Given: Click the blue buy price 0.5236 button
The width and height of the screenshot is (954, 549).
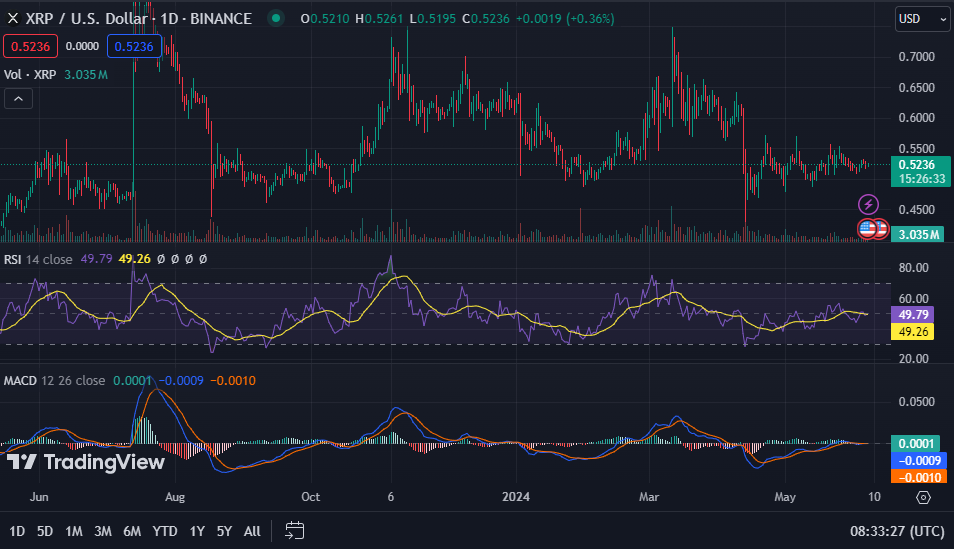Looking at the screenshot, I should pyautogui.click(x=133, y=46).
